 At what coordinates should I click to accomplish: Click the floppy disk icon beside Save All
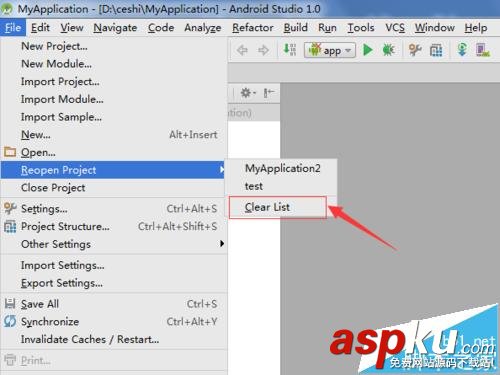[x=10, y=303]
